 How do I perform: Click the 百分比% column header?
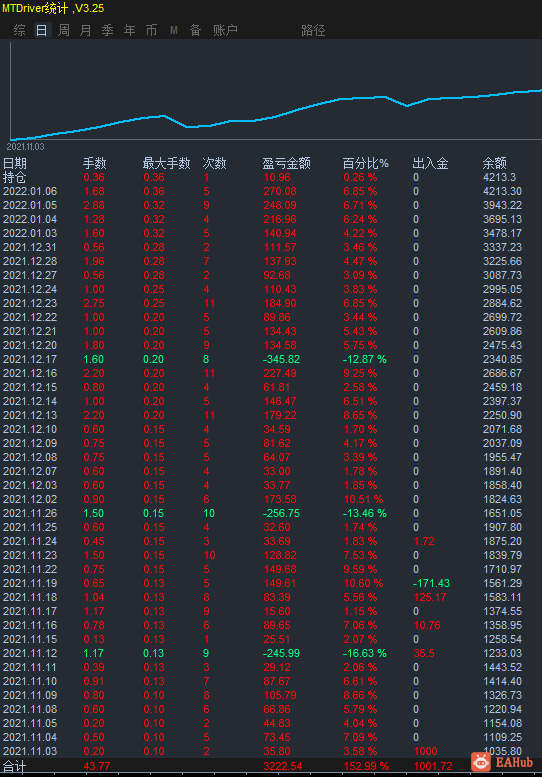366,163
